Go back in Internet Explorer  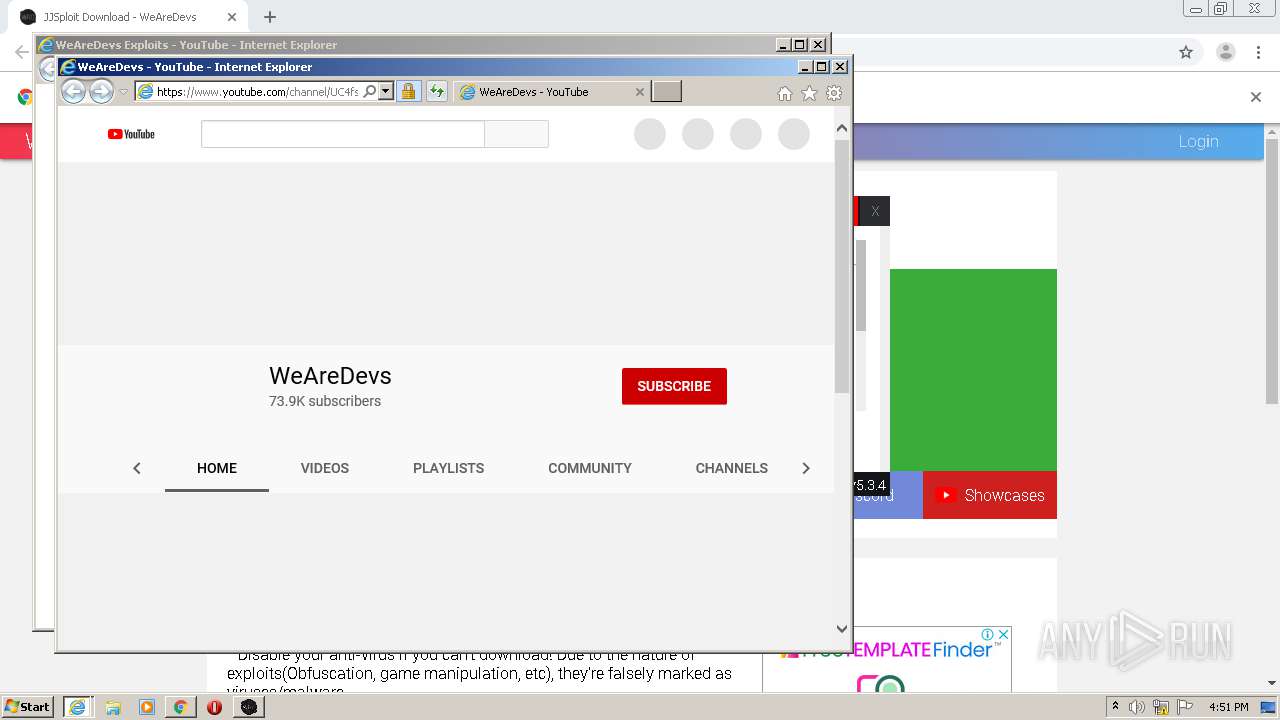tap(73, 91)
